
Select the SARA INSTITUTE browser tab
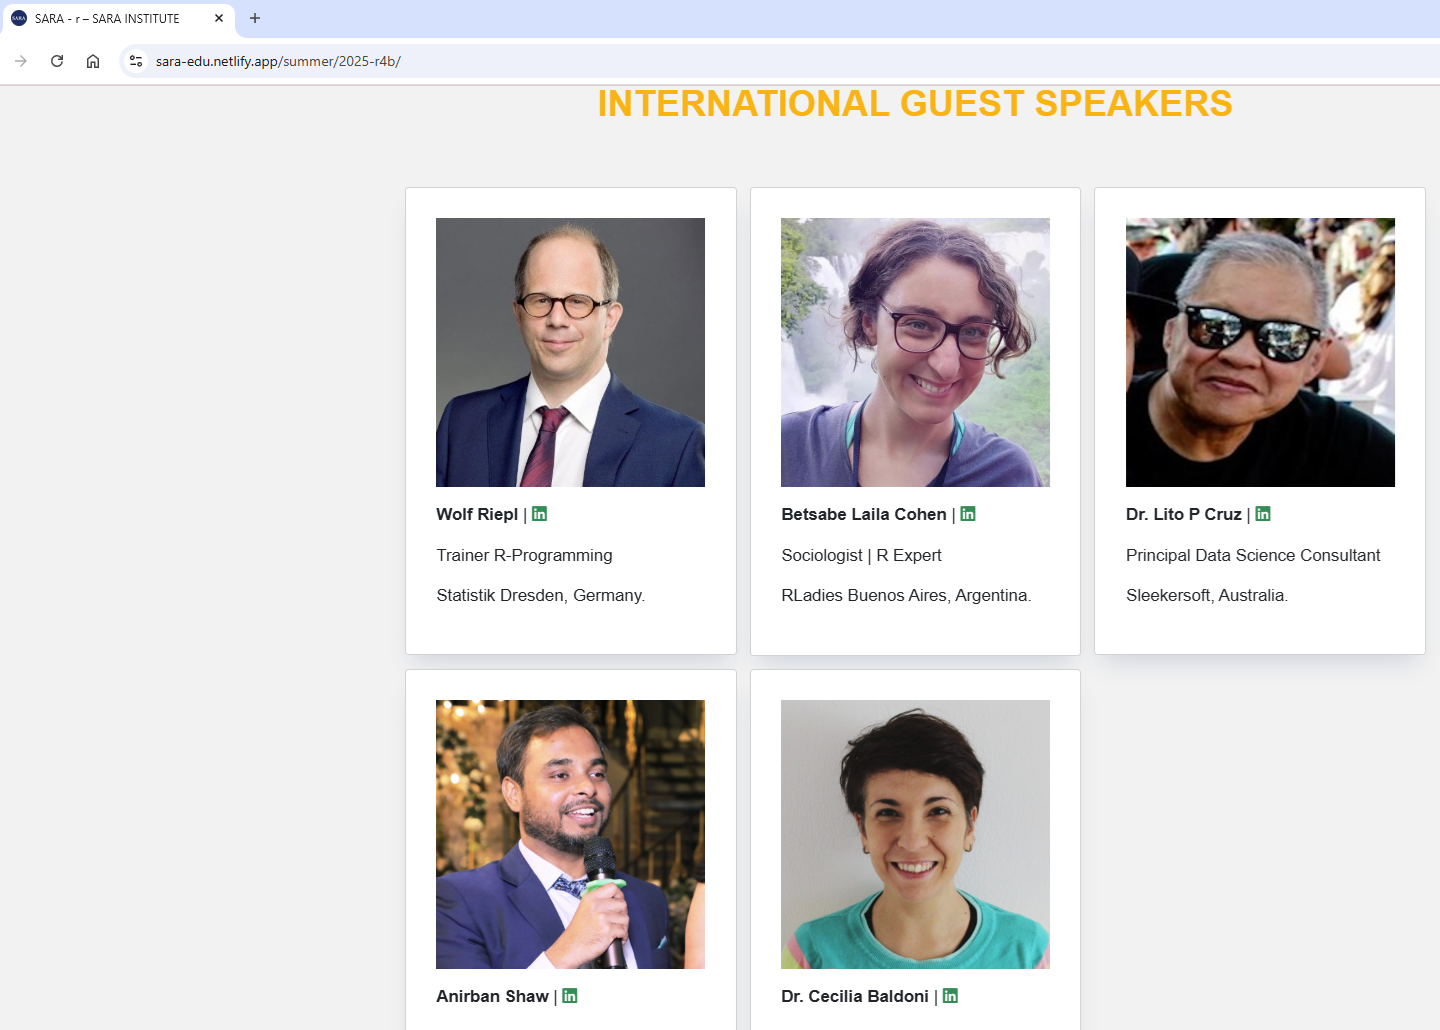coord(110,18)
